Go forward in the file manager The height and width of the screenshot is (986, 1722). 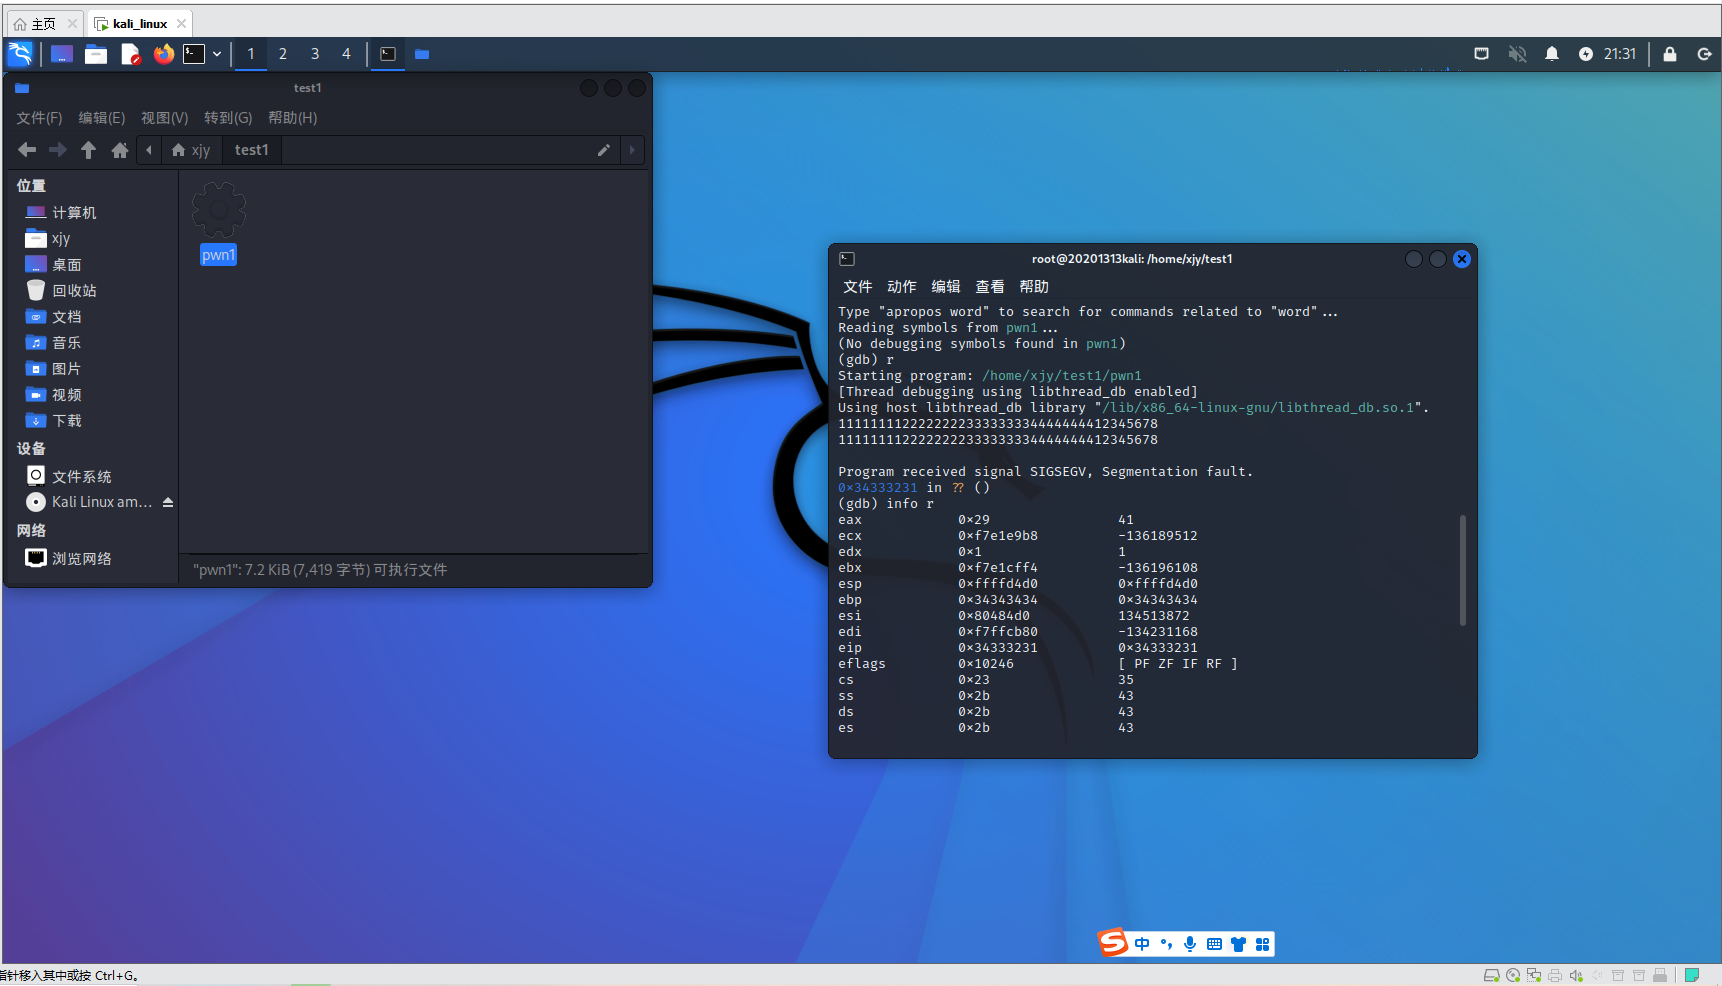click(x=58, y=150)
